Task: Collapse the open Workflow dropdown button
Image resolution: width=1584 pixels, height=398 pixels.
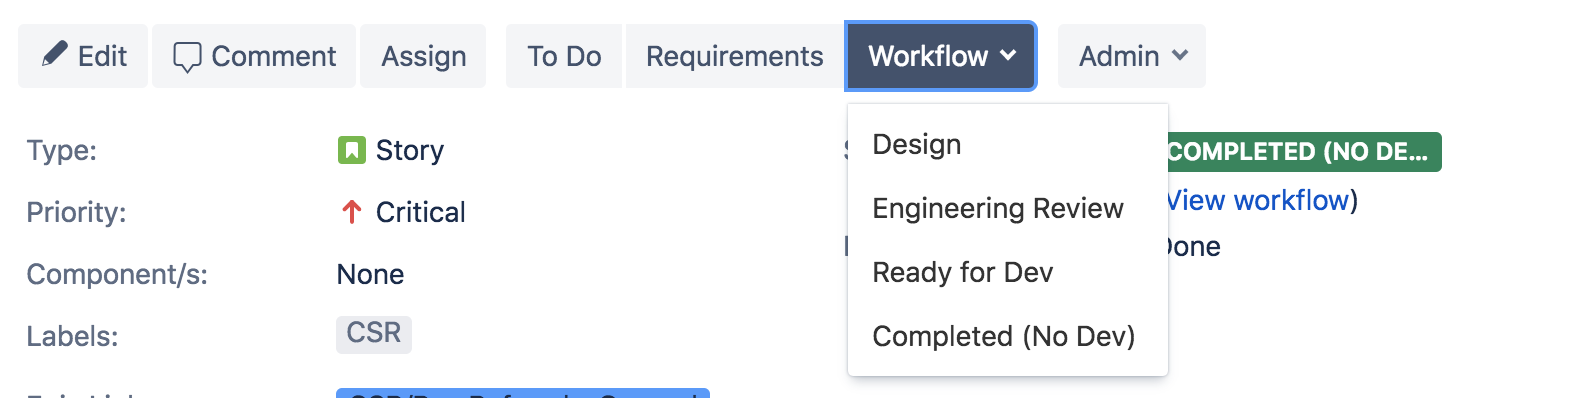Action: 941,56
